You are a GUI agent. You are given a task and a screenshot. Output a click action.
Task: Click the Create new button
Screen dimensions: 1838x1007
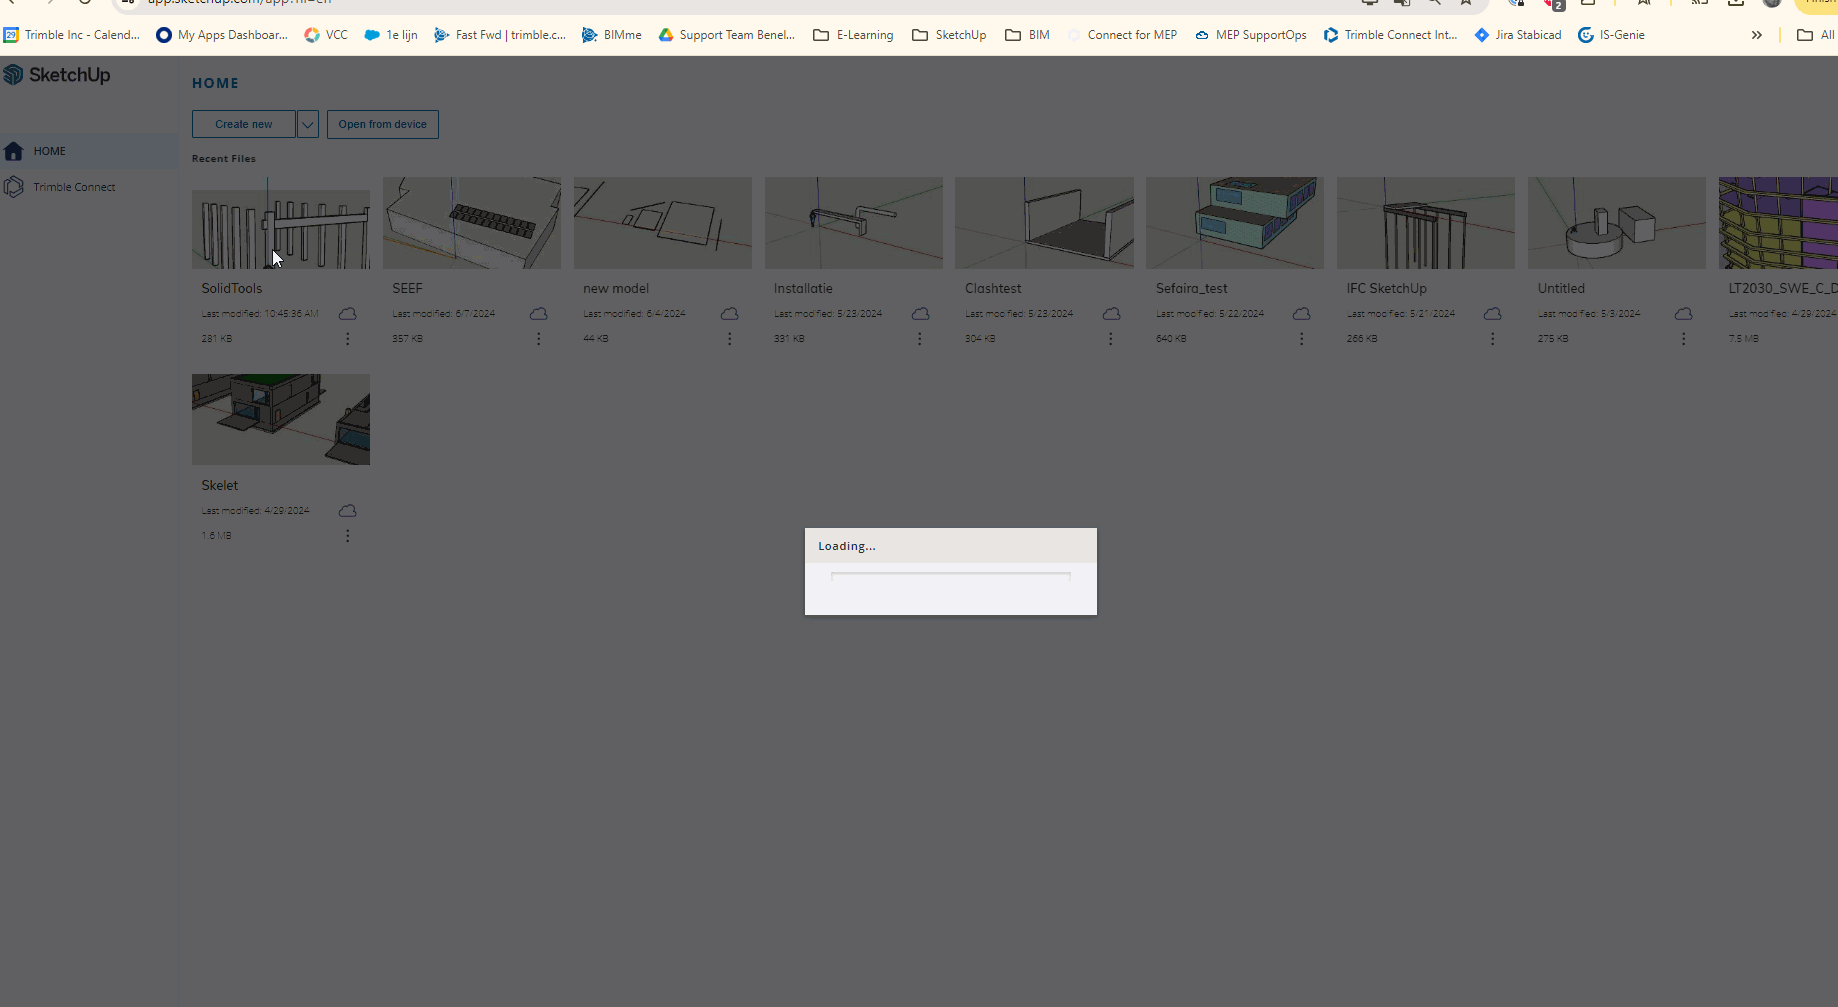(244, 124)
